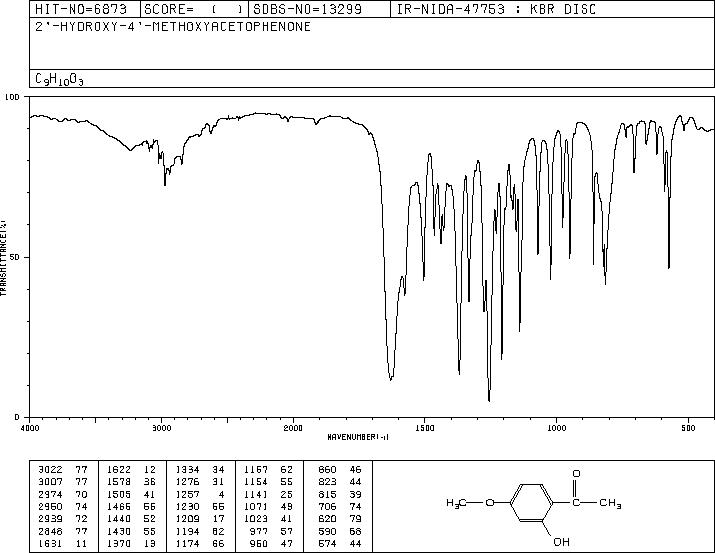The width and height of the screenshot is (715, 553).
Task: Click the 3000 x-axis tick label
Action: point(161,428)
